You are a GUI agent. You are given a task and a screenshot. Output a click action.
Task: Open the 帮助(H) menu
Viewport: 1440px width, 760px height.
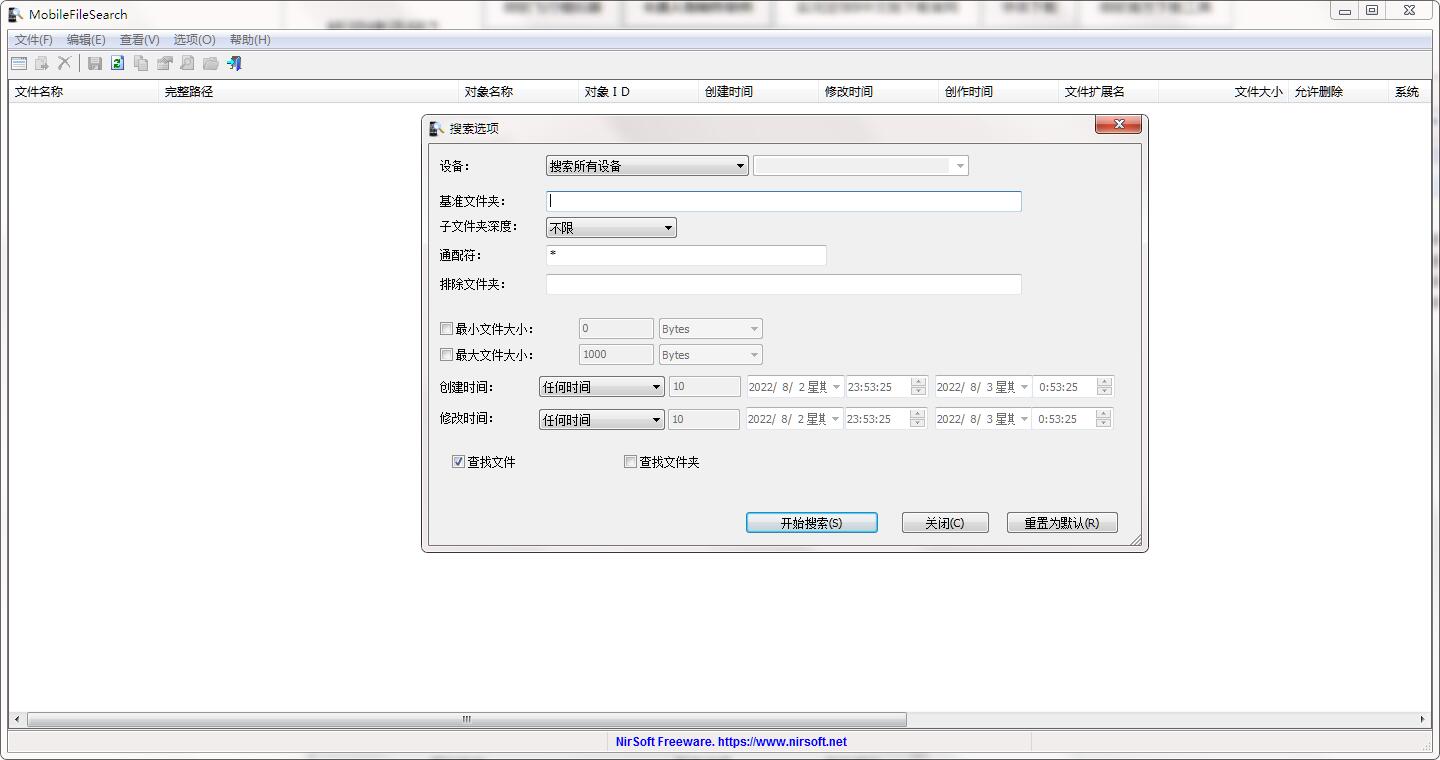coord(250,40)
